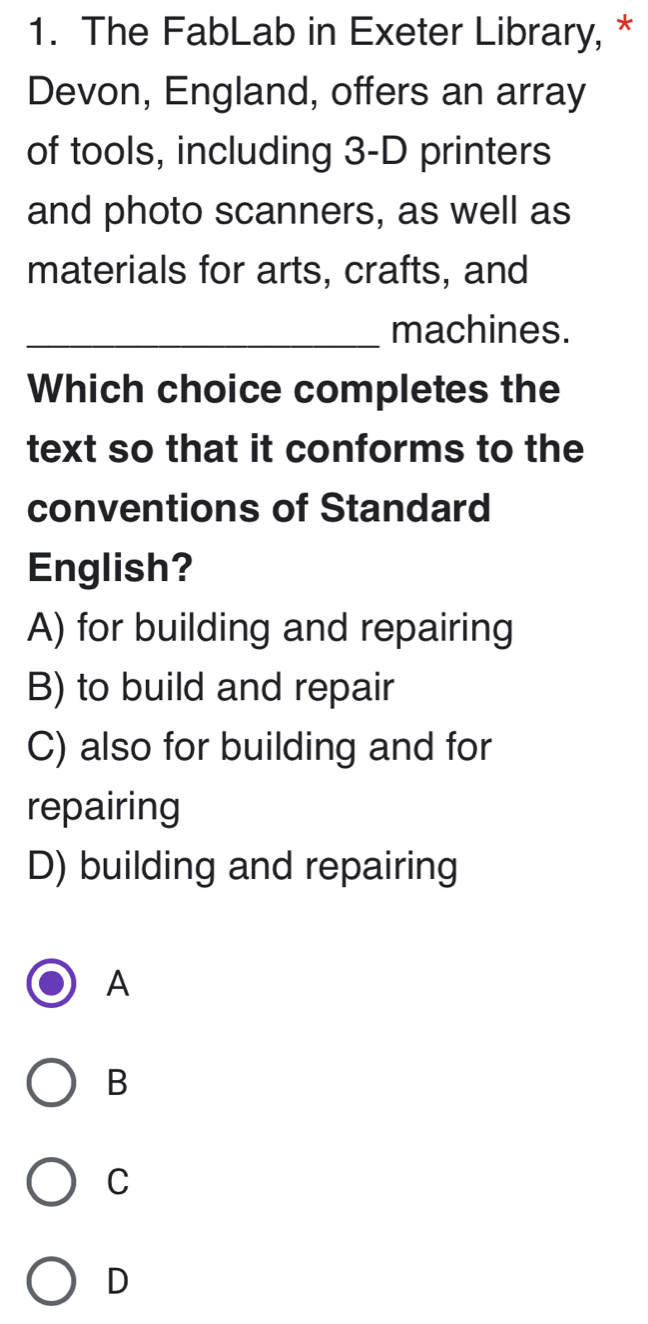Choose radio option C
This screenshot has height=1324, width=648.
[52, 1181]
